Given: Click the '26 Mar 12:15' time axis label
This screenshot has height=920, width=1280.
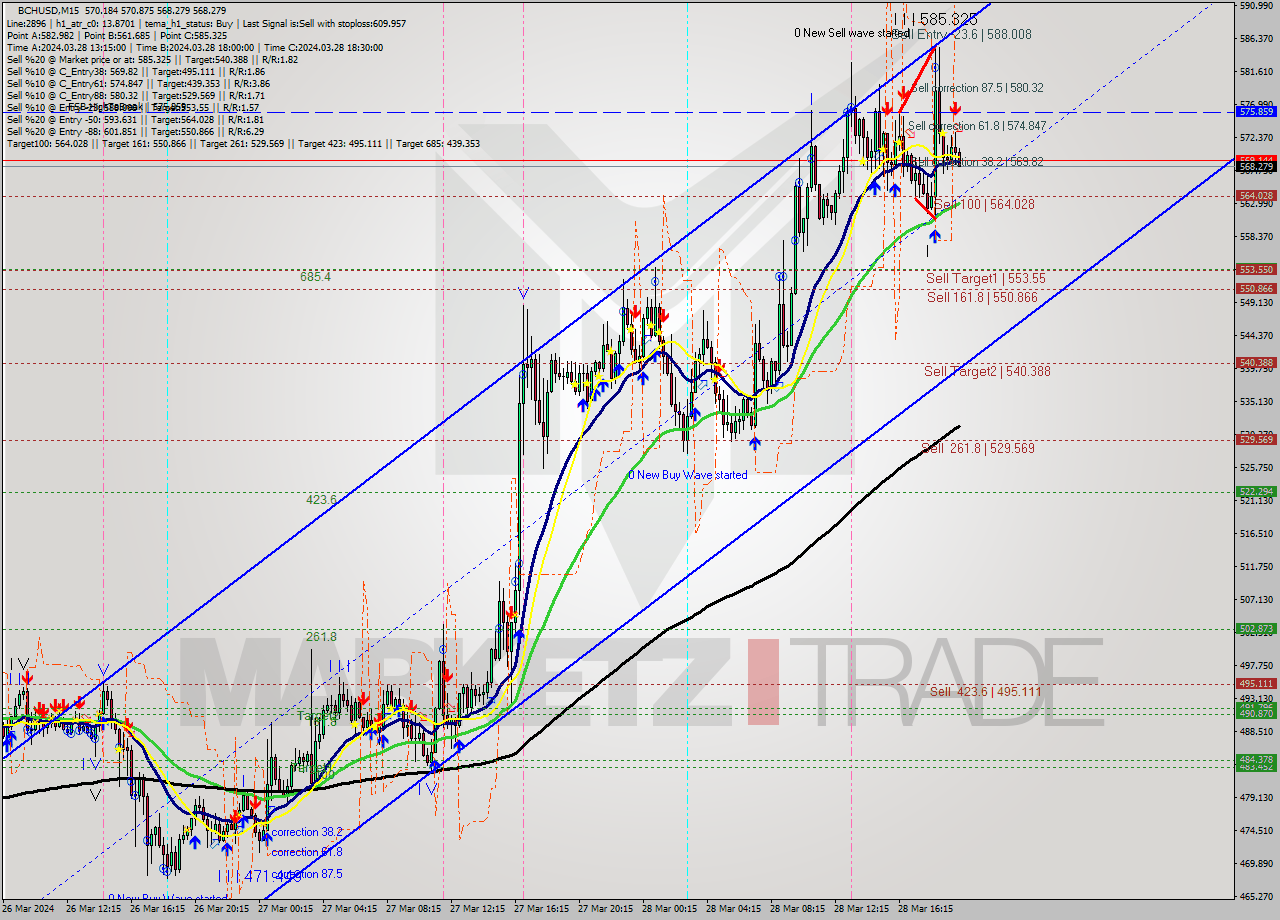Looking at the screenshot, I should coord(93,909).
